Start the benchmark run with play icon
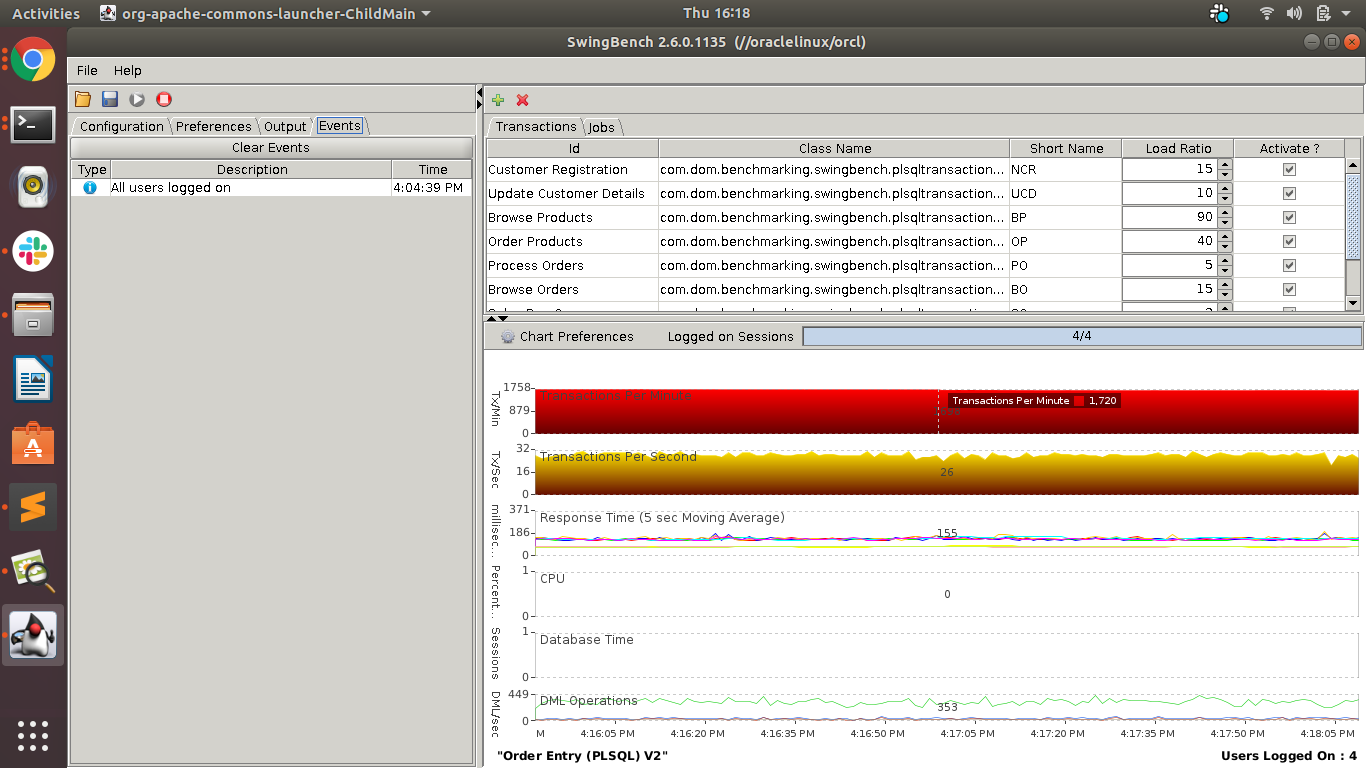Screen dimensions: 1366x768 (x=137, y=99)
